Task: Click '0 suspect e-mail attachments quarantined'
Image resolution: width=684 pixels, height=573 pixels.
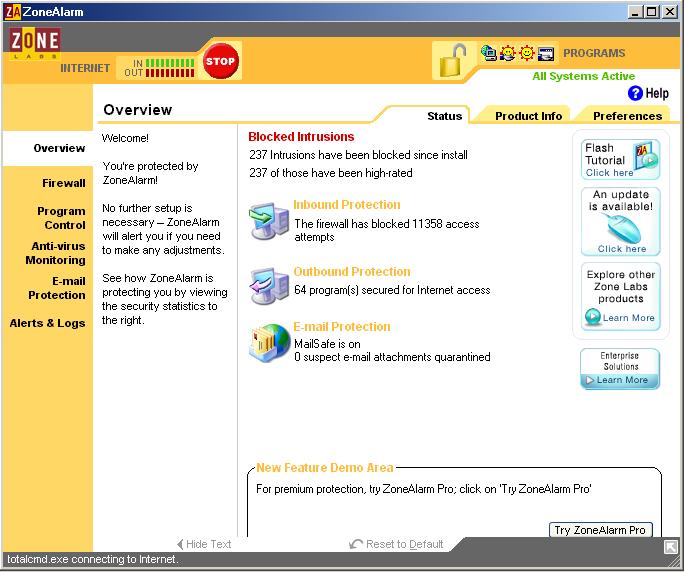Action: pos(392,357)
